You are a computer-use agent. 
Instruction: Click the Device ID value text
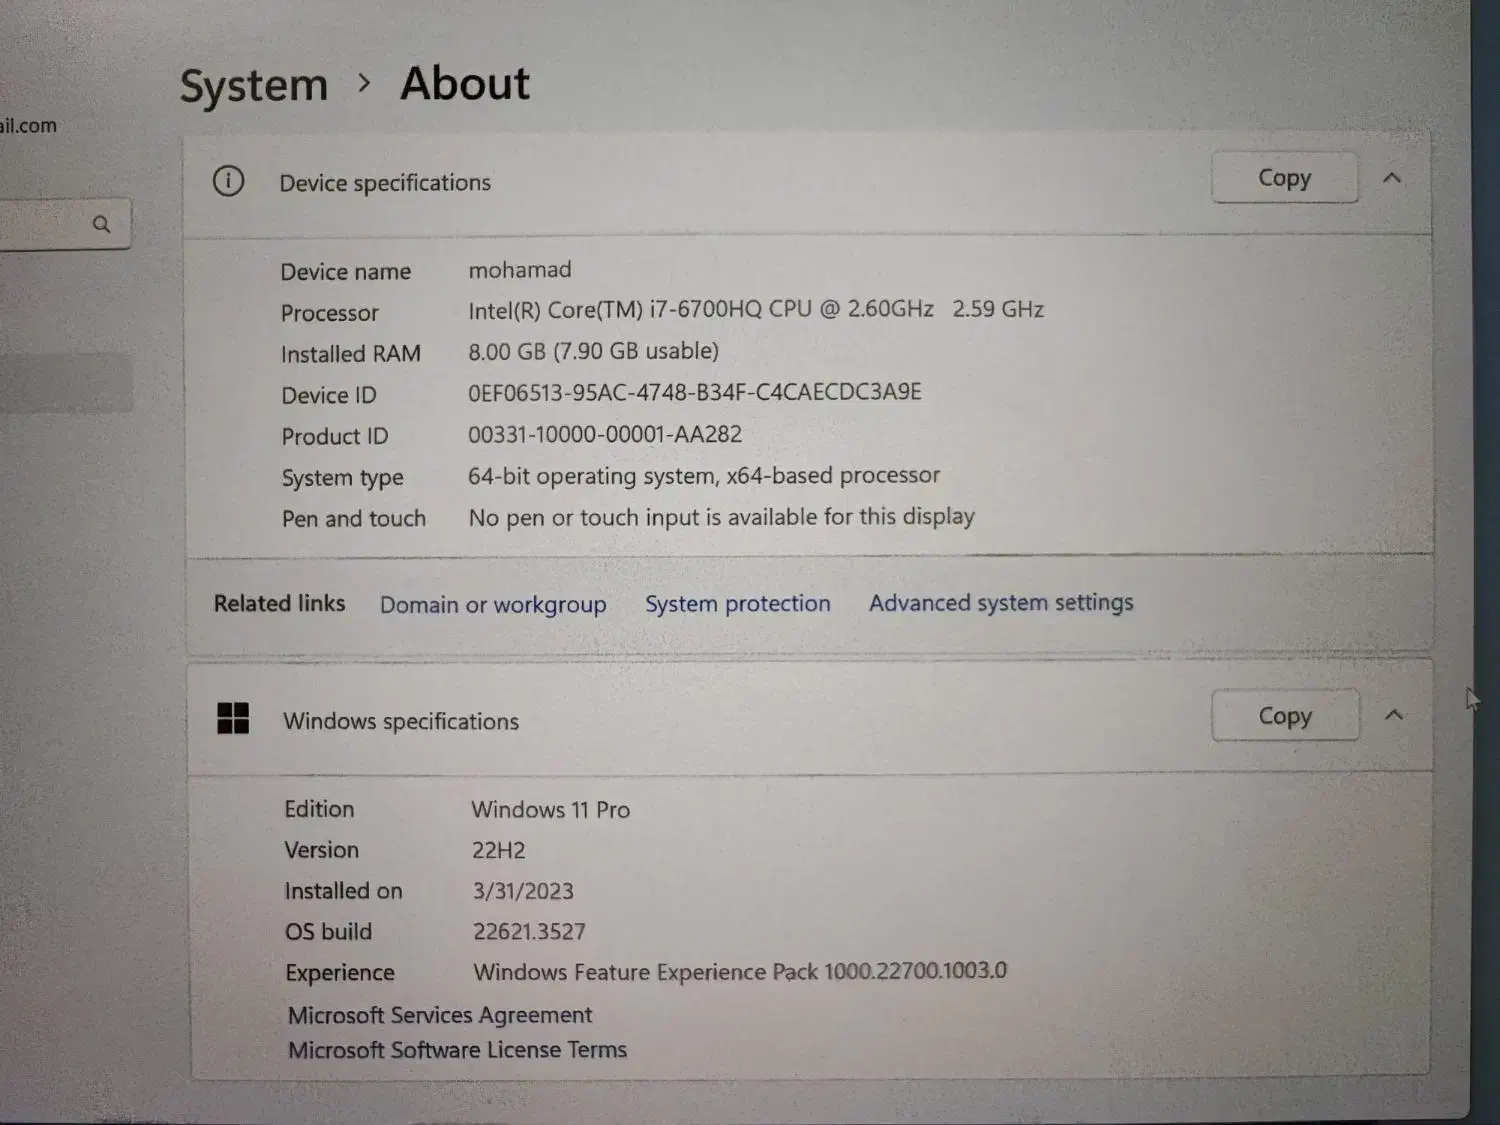tap(695, 392)
